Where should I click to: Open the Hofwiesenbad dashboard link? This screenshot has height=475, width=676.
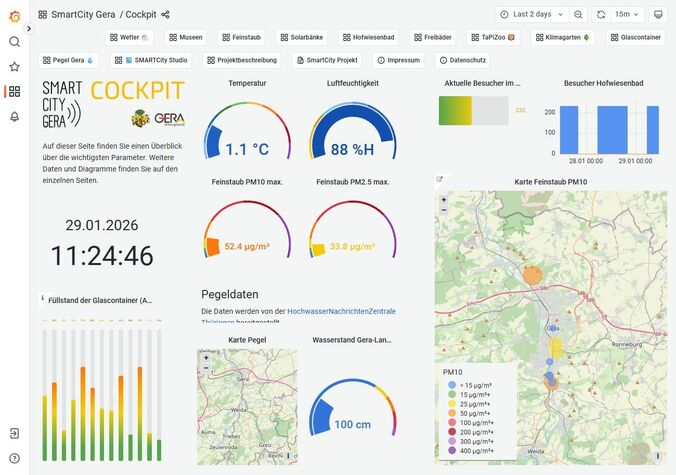pyautogui.click(x=369, y=38)
